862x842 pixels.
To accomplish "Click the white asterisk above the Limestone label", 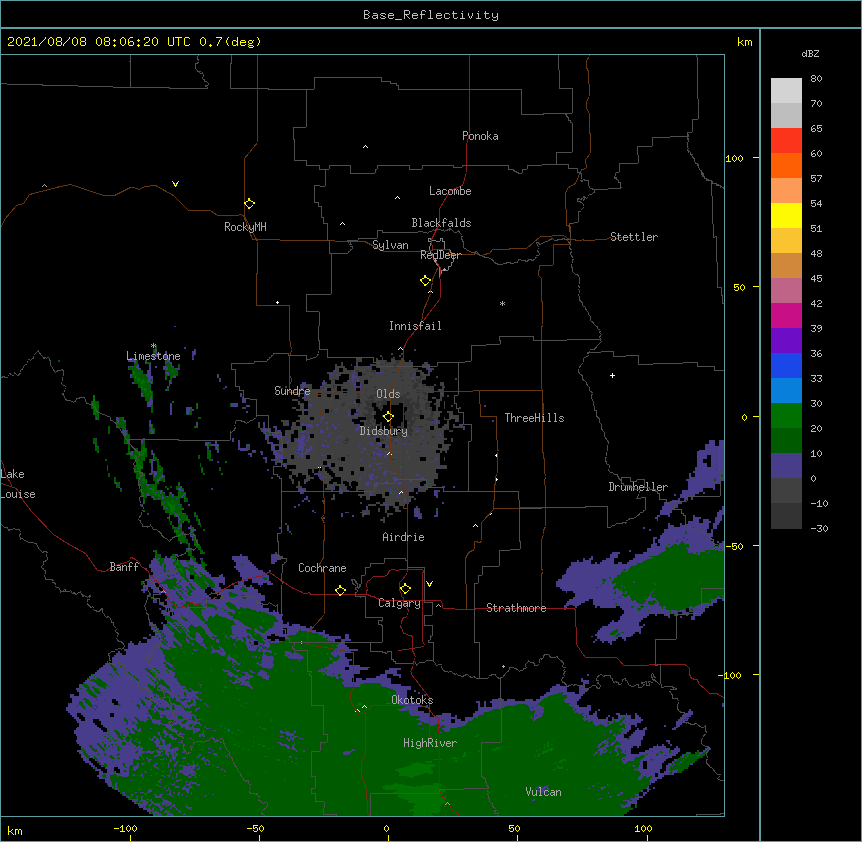I will point(153,346).
